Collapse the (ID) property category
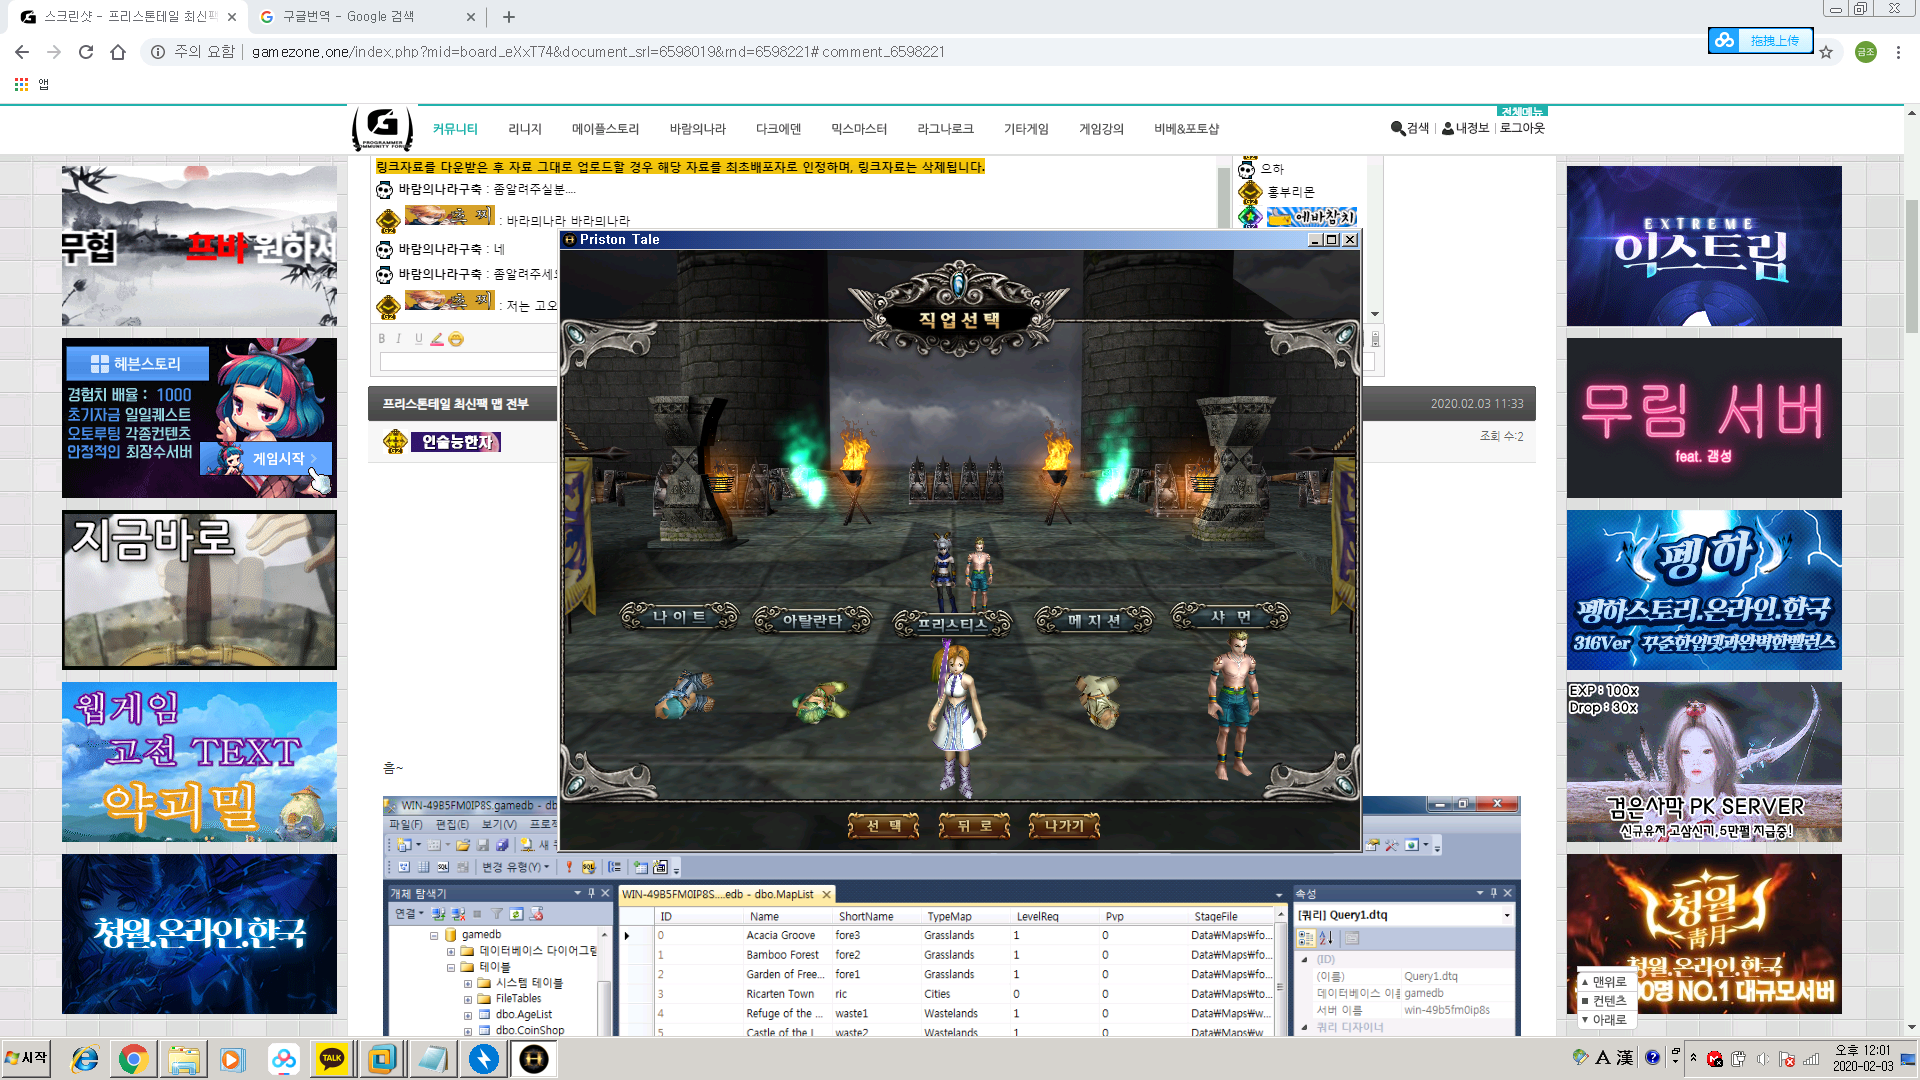This screenshot has height=1080, width=1920. click(x=1304, y=959)
